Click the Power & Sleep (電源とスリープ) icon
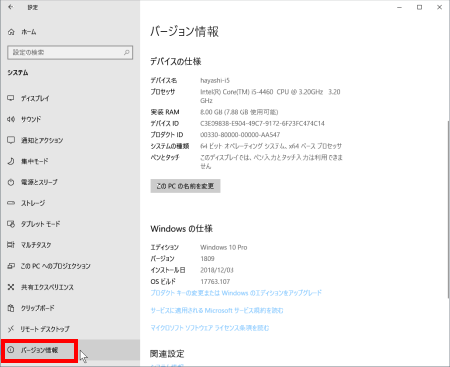This screenshot has width=450, height=367. pos(11,182)
